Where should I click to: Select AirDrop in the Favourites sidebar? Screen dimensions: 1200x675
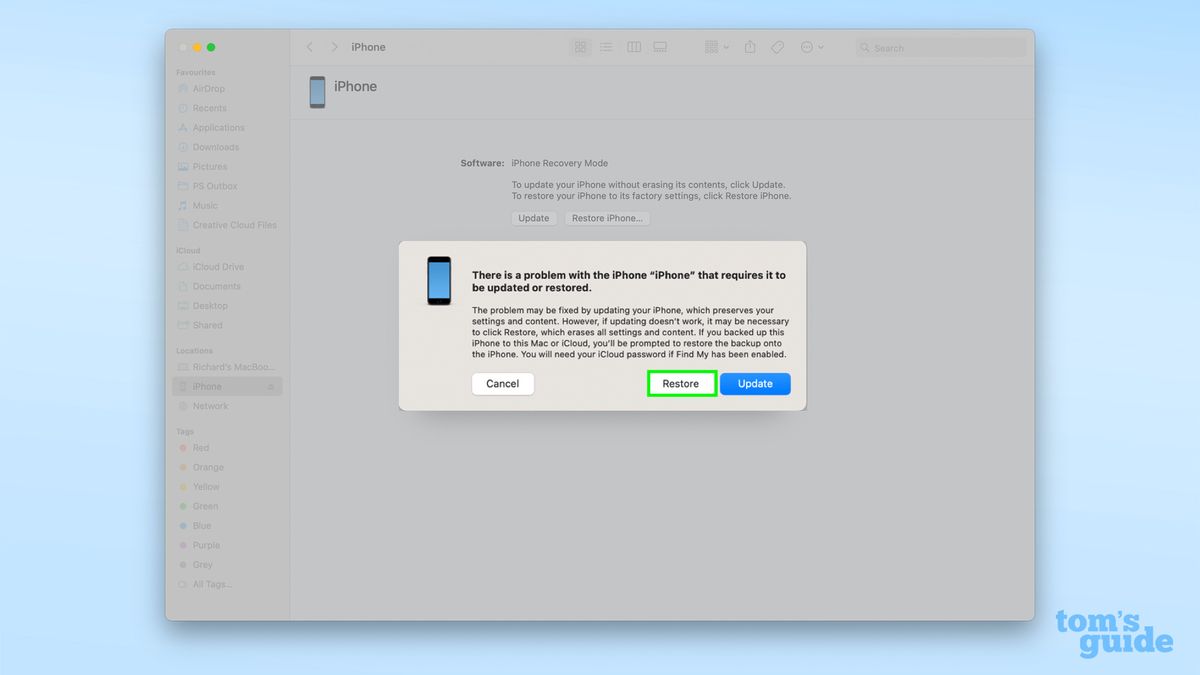(x=209, y=88)
